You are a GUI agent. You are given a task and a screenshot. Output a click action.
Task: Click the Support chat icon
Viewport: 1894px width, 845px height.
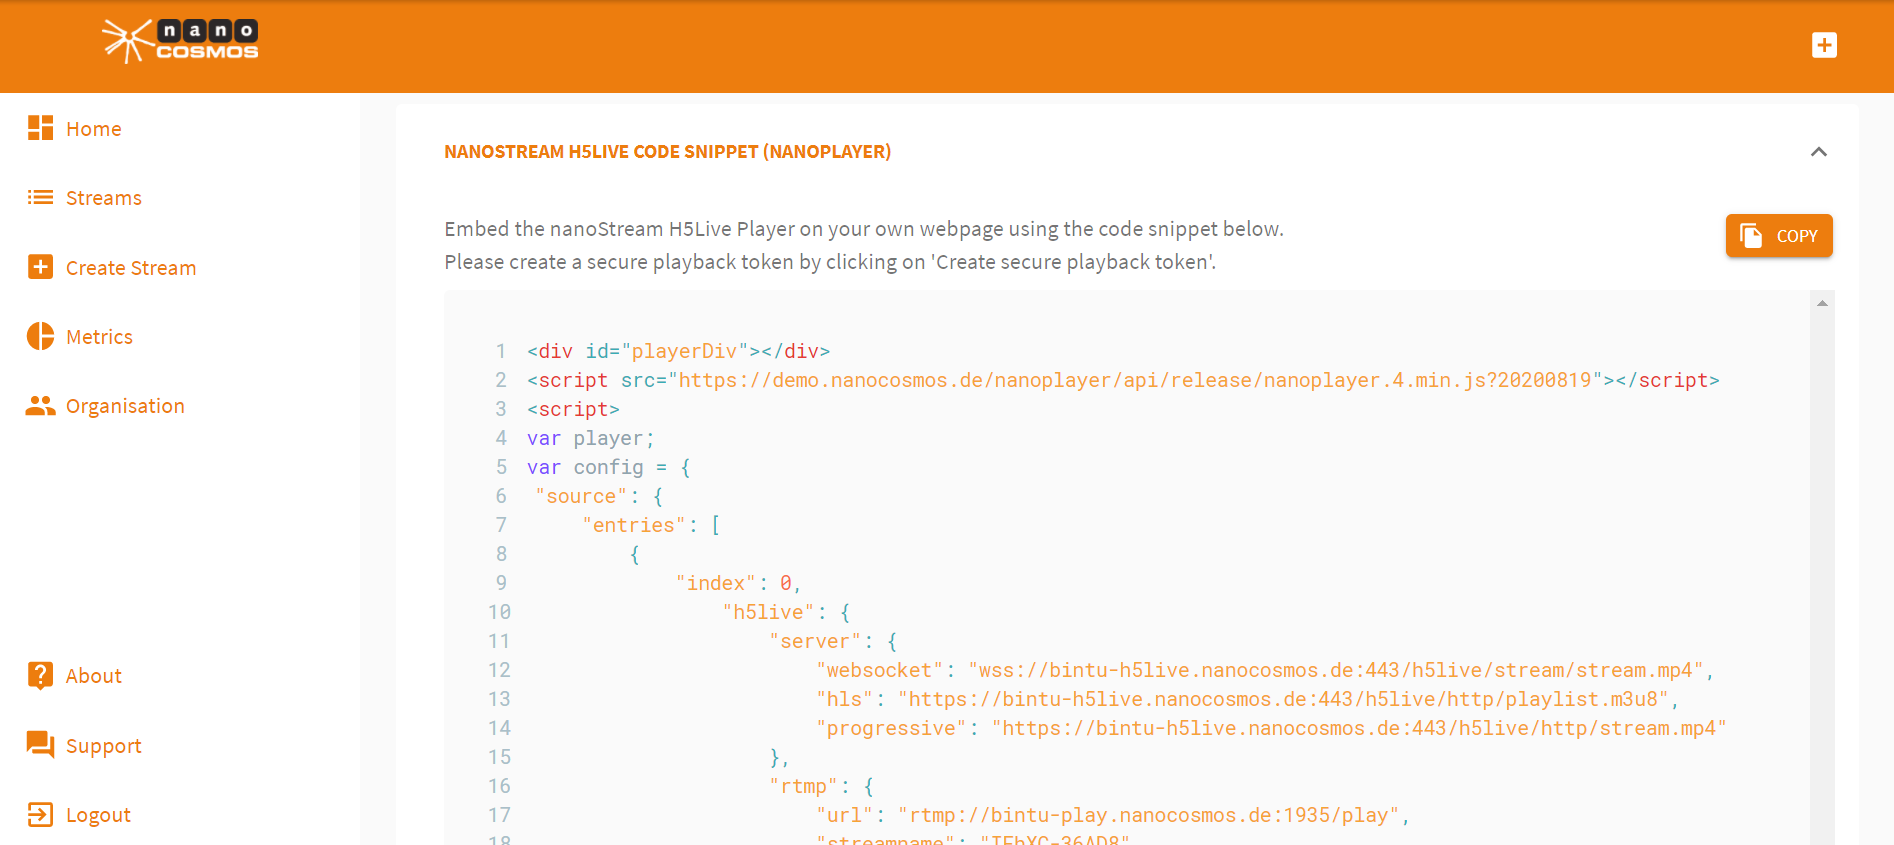click(40, 745)
